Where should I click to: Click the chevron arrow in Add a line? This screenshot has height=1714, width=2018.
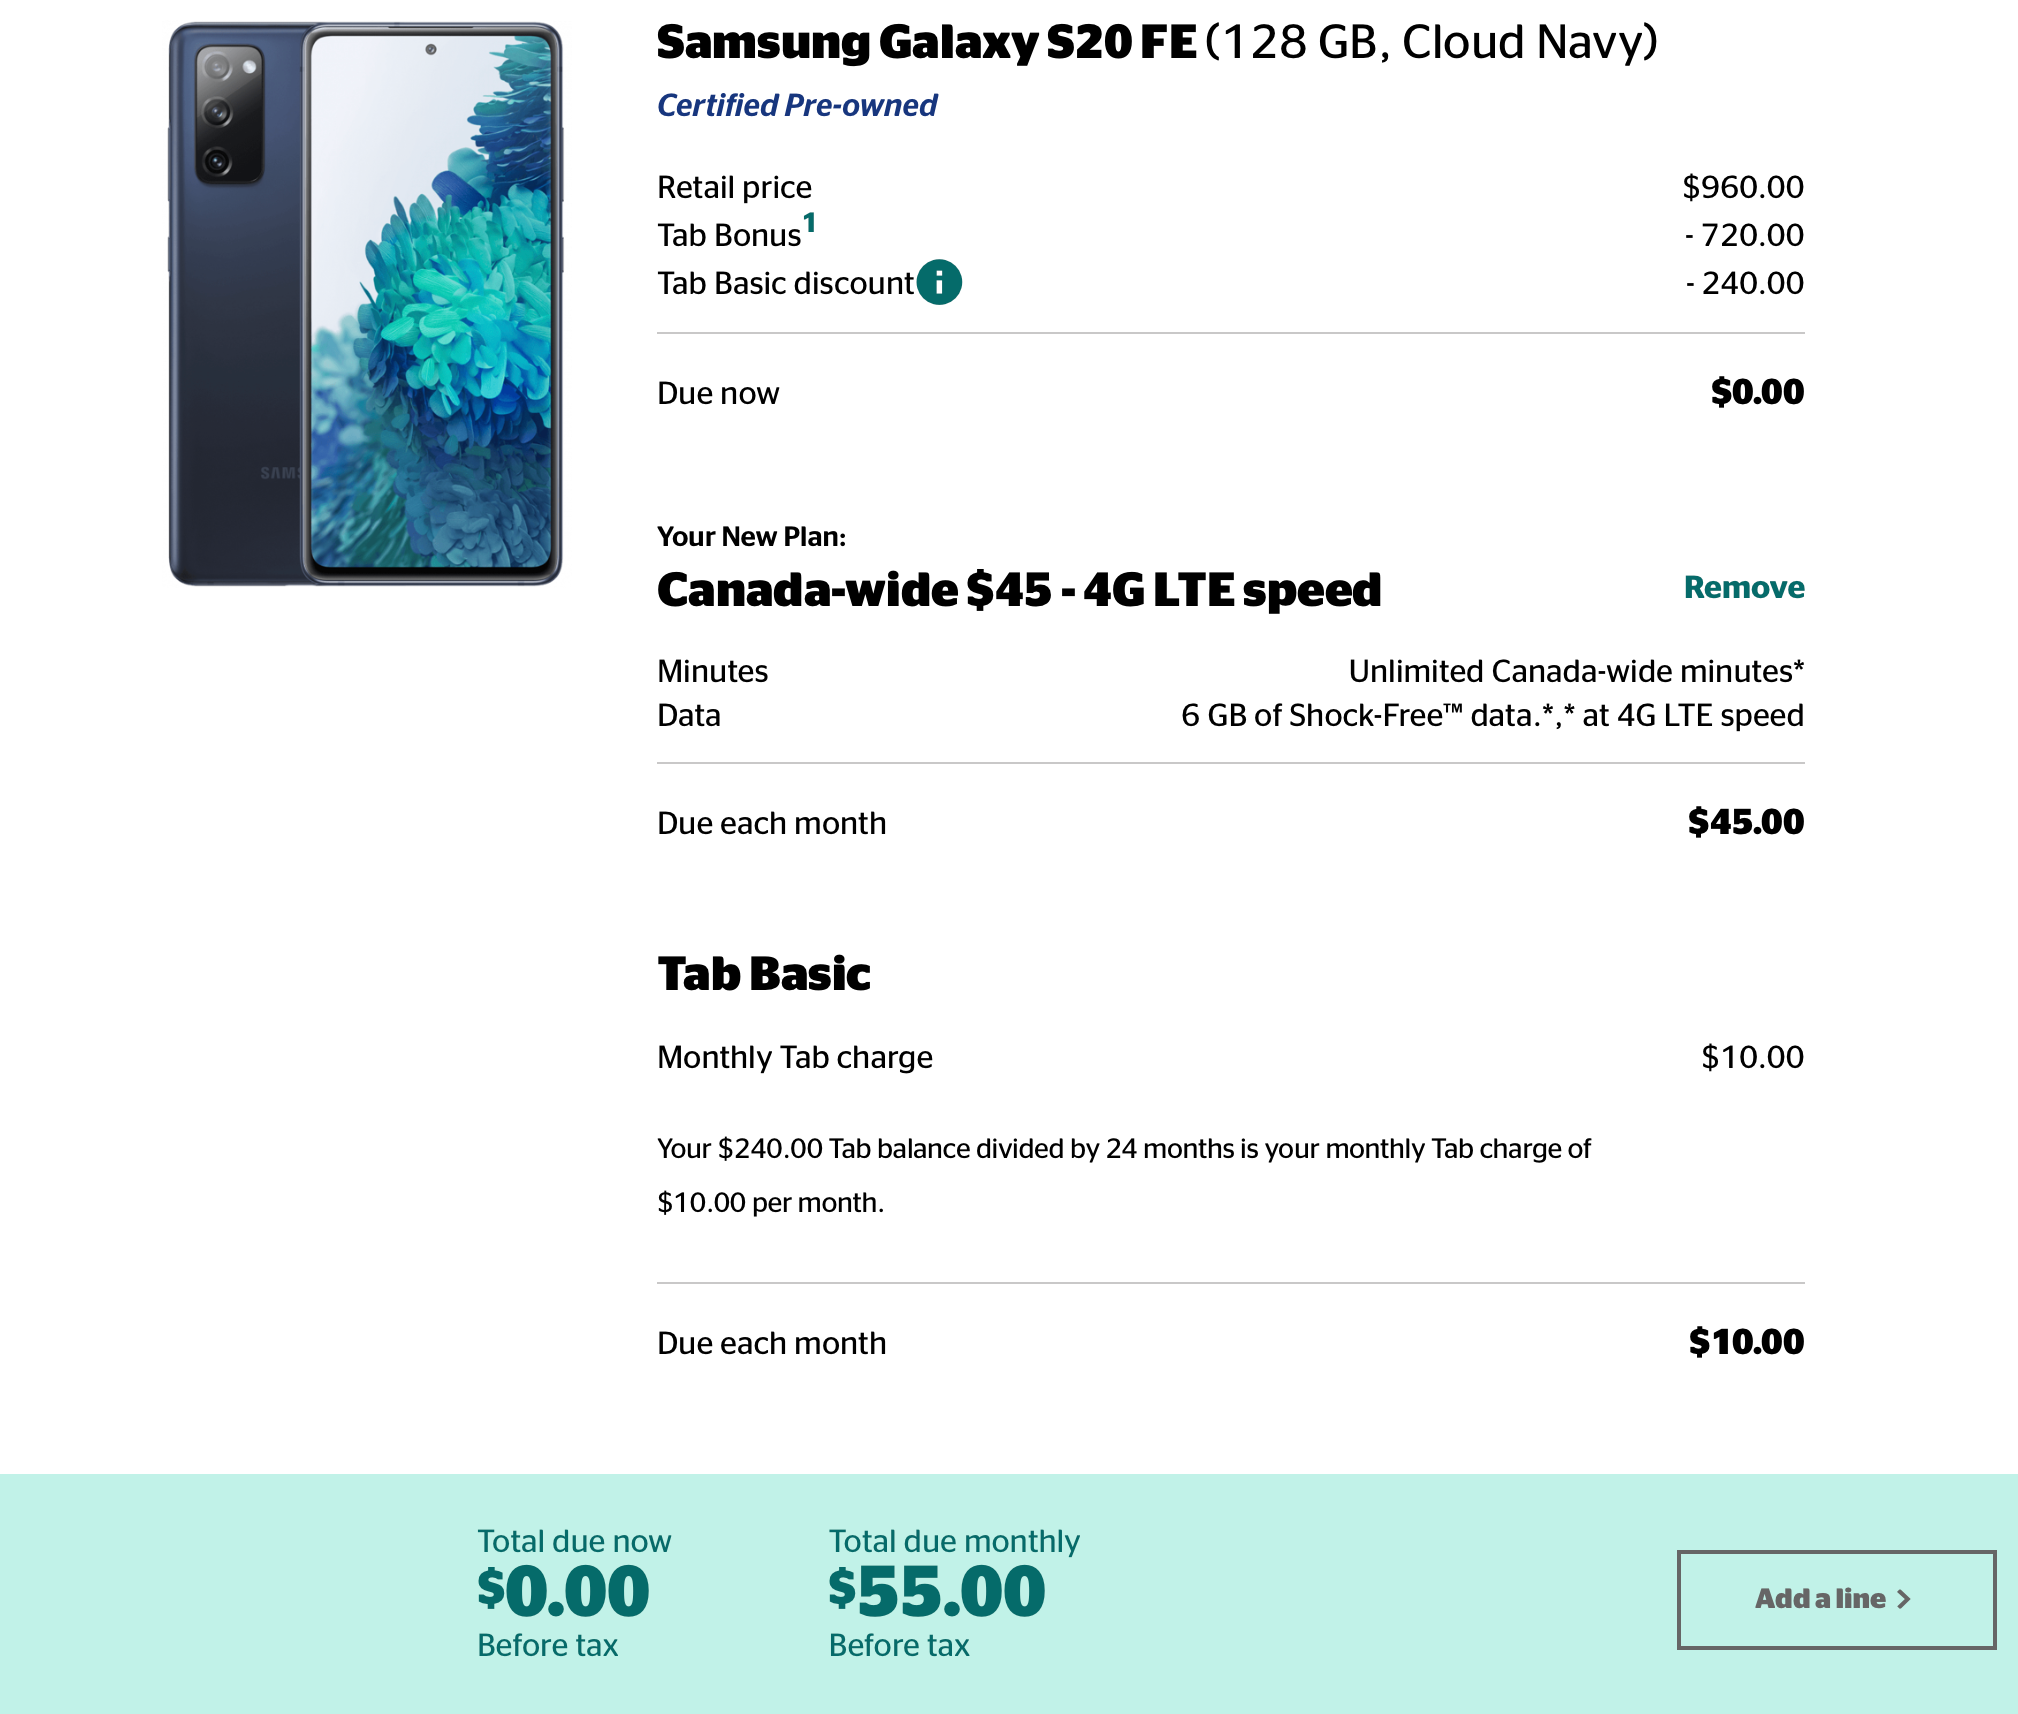click(x=1904, y=1599)
